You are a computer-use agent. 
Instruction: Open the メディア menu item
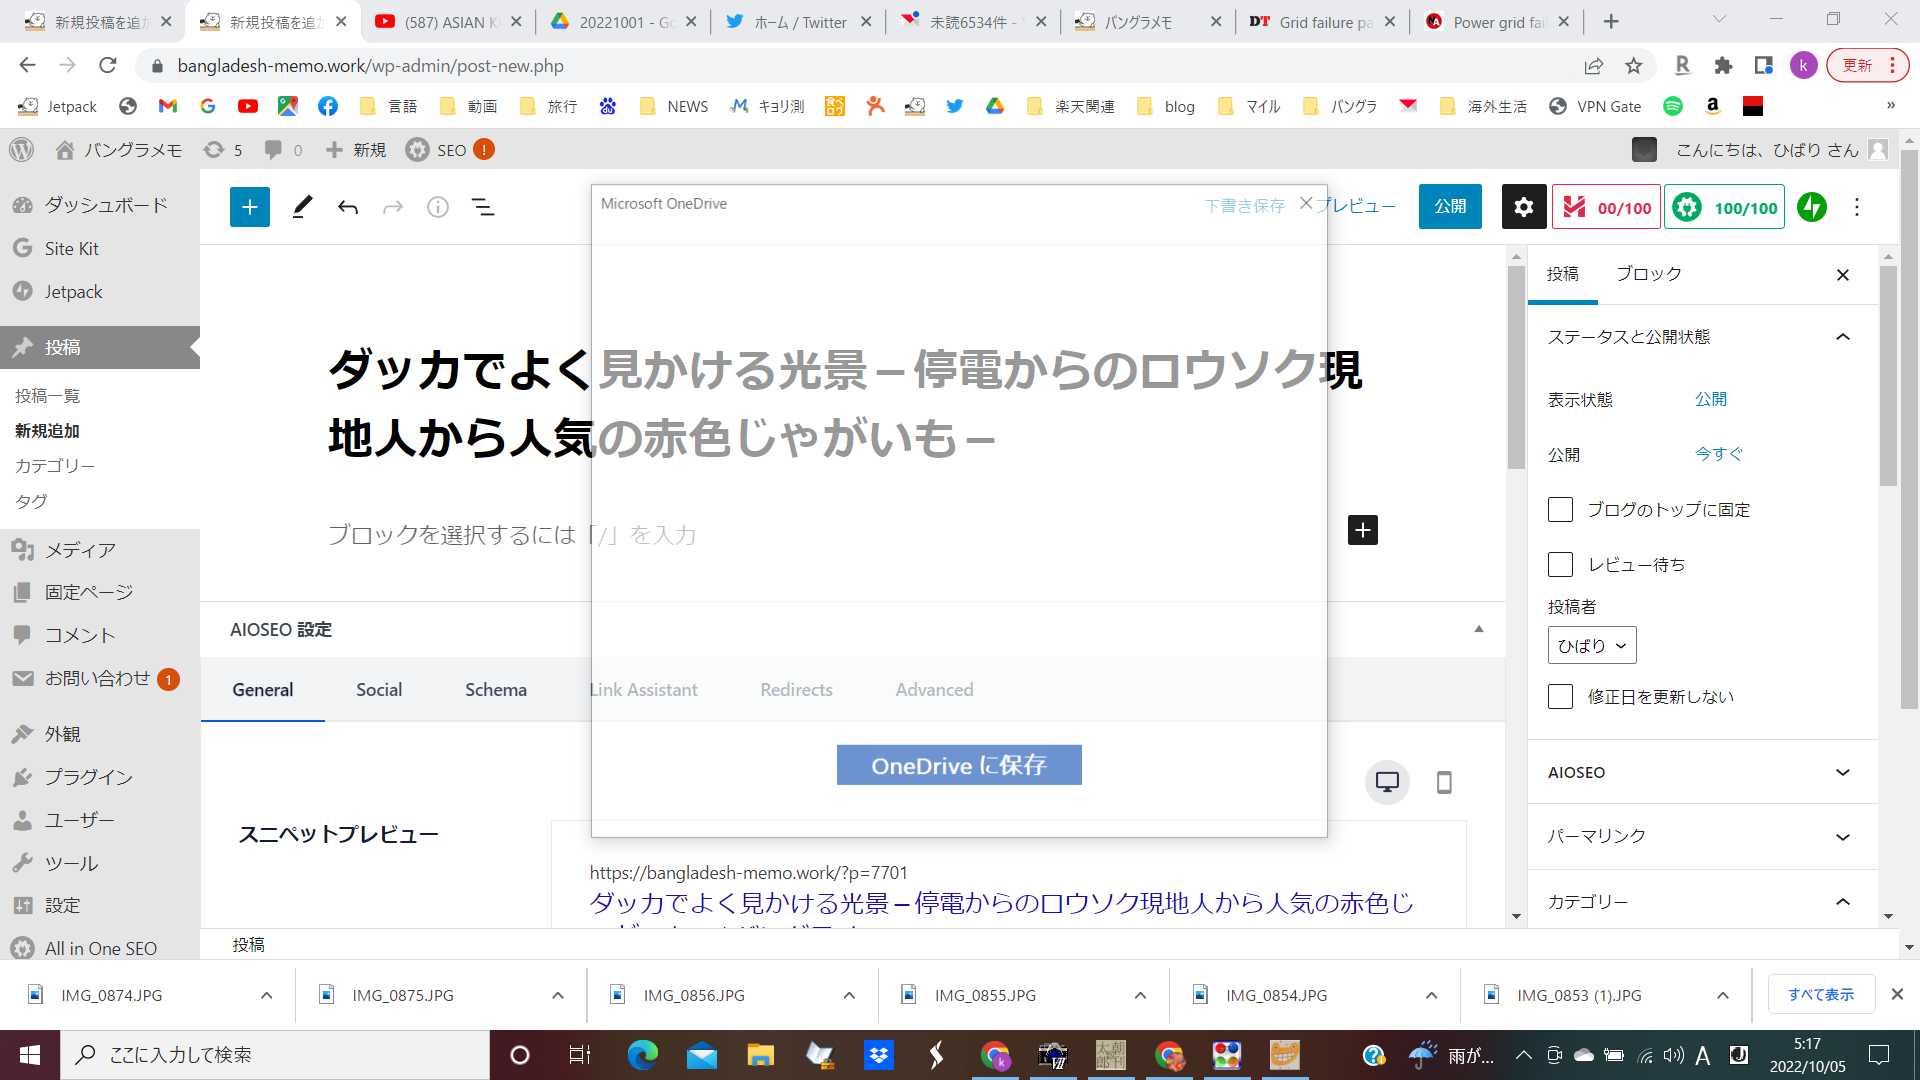(x=100, y=550)
